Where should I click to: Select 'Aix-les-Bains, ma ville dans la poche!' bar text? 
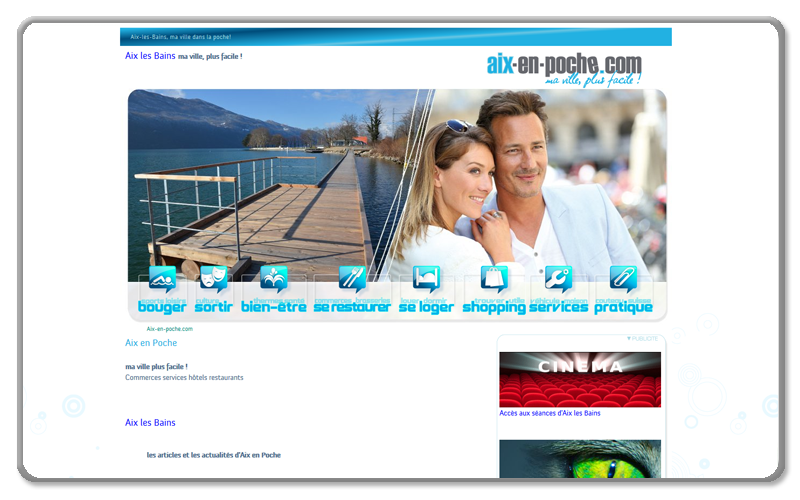(x=181, y=37)
